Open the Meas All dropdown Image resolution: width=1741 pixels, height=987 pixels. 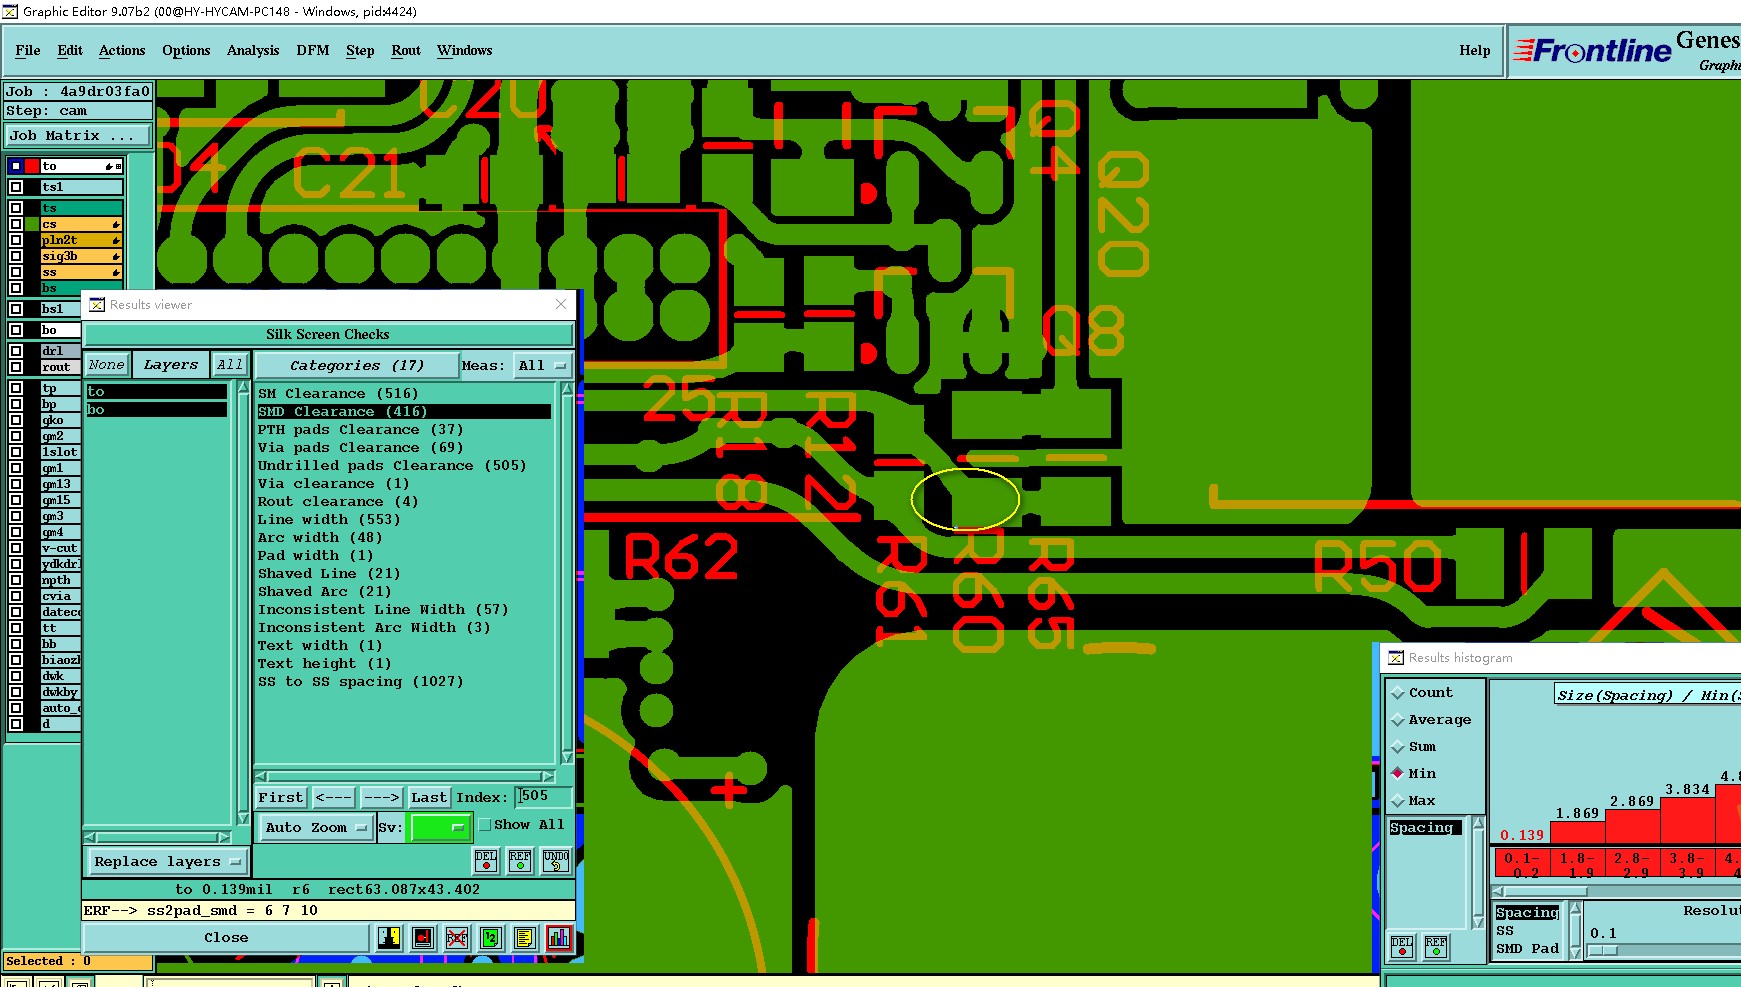pyautogui.click(x=542, y=366)
